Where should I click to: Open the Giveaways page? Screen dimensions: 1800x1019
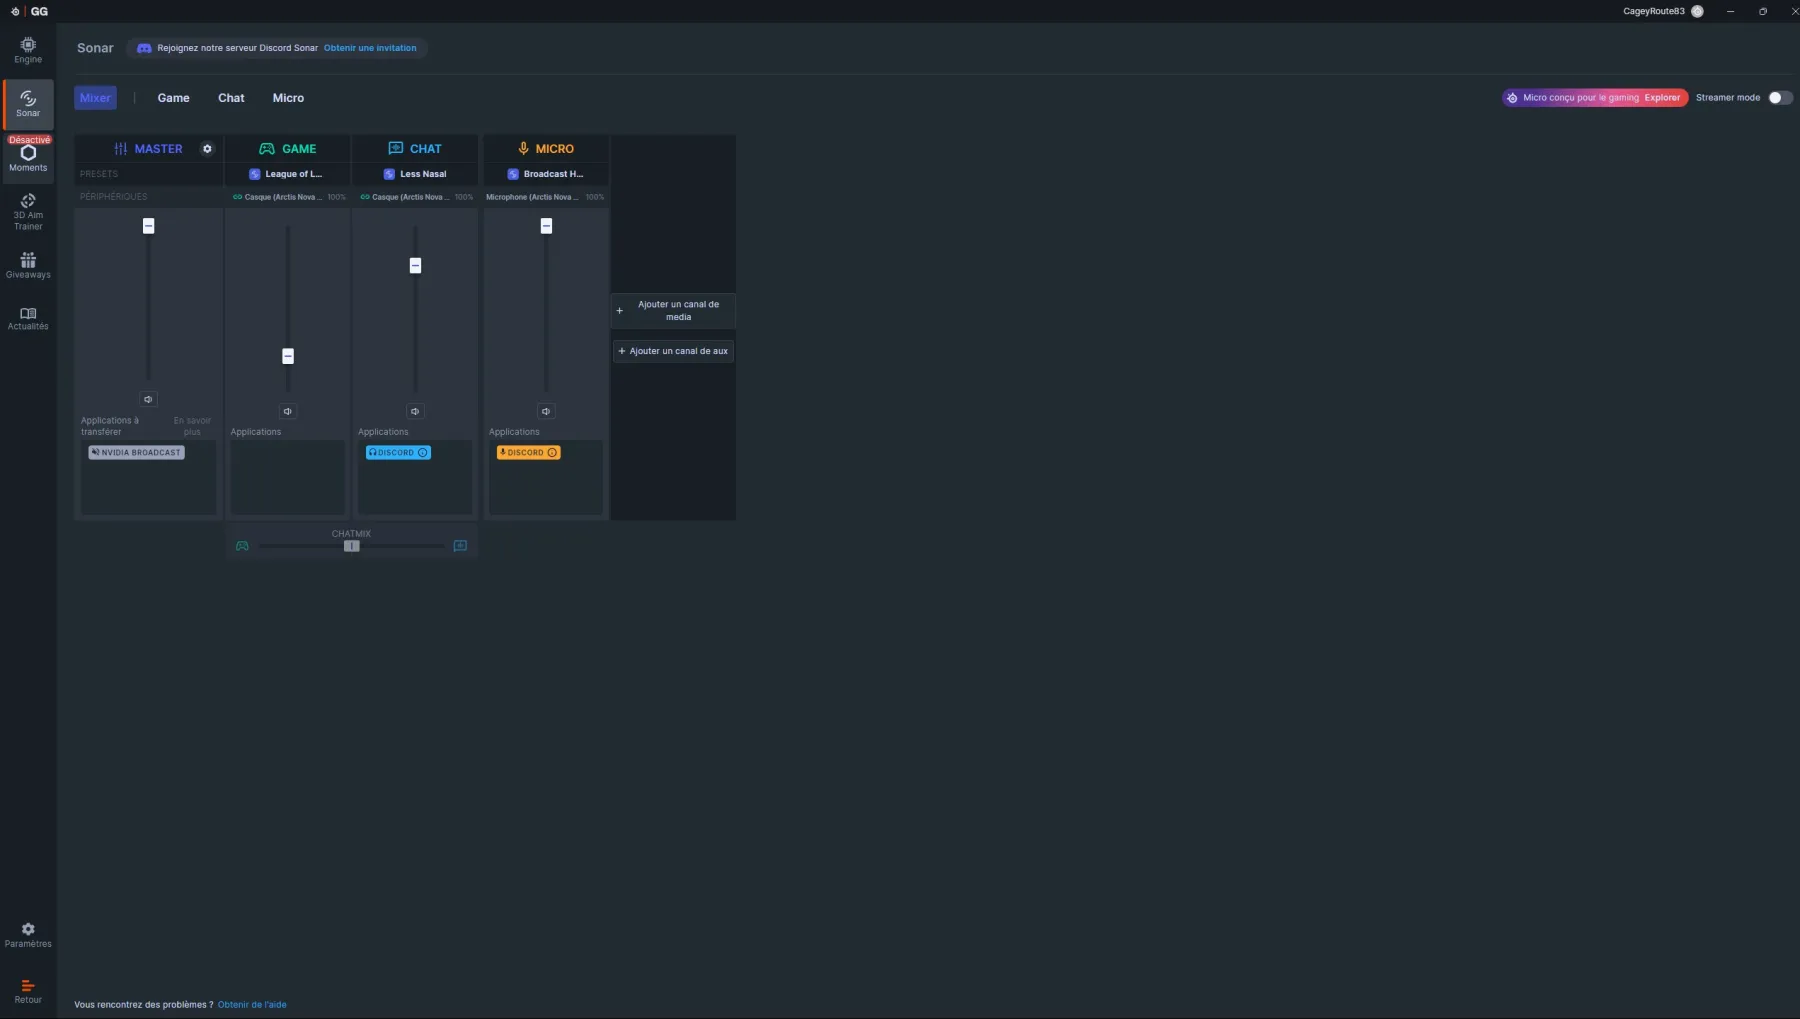coord(28,265)
